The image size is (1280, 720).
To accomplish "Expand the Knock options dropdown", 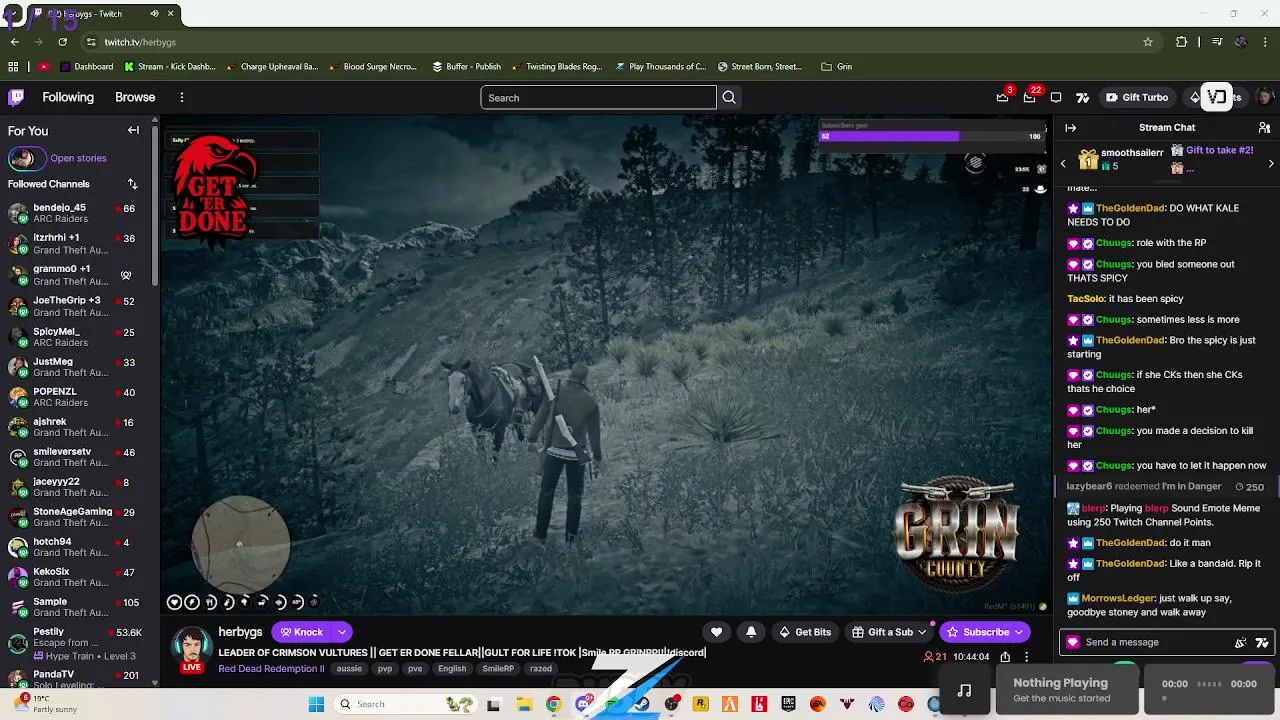I will coord(342,632).
